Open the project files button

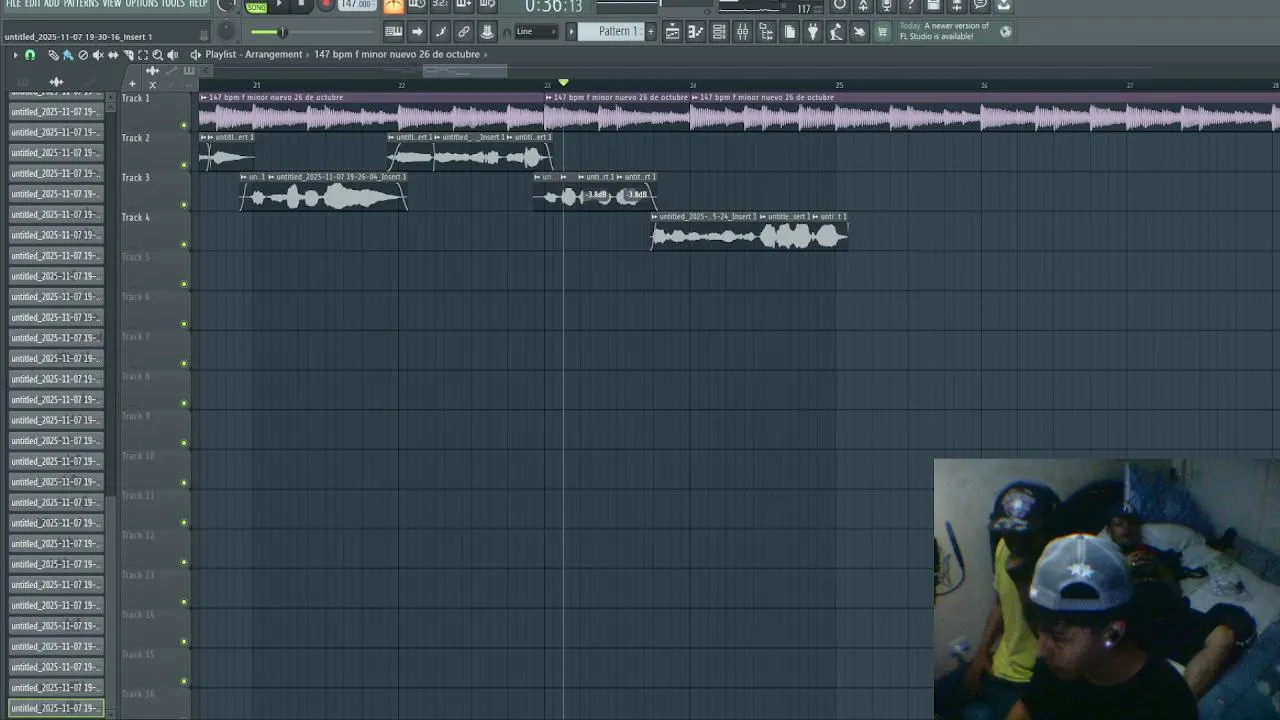coord(789,32)
